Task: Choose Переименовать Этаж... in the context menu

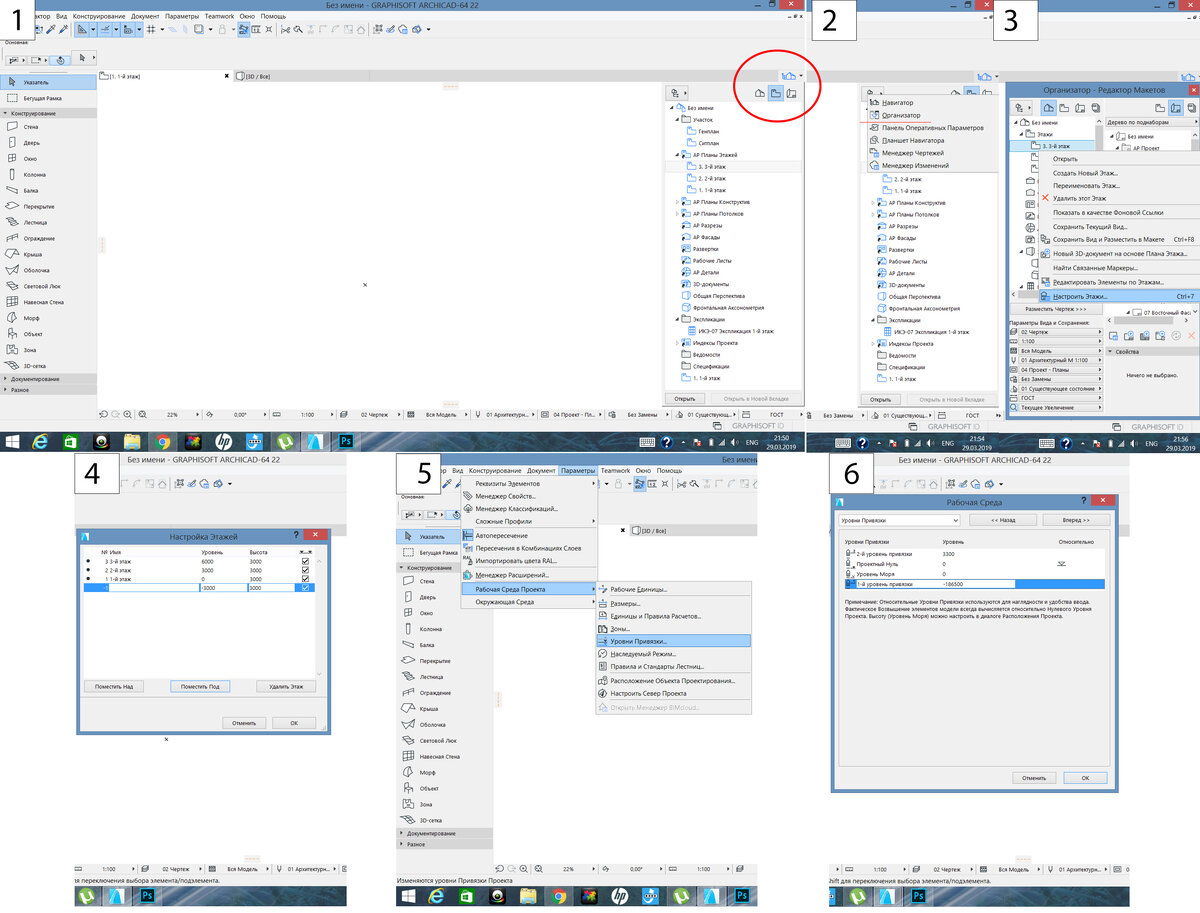Action: (1118, 186)
